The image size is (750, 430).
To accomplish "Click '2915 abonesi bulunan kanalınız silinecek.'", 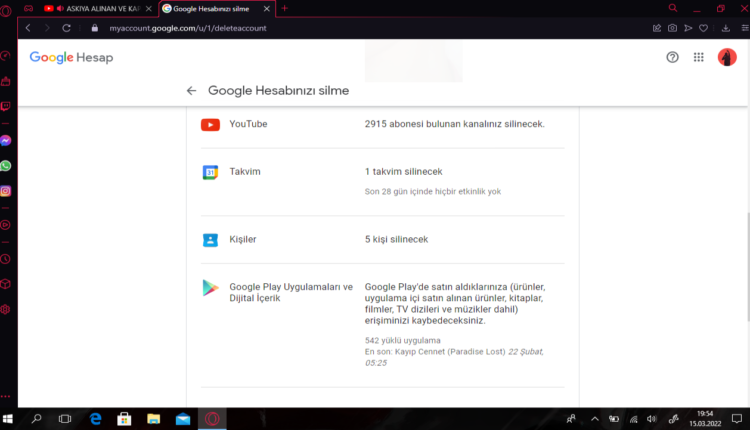I will click(x=454, y=124).
